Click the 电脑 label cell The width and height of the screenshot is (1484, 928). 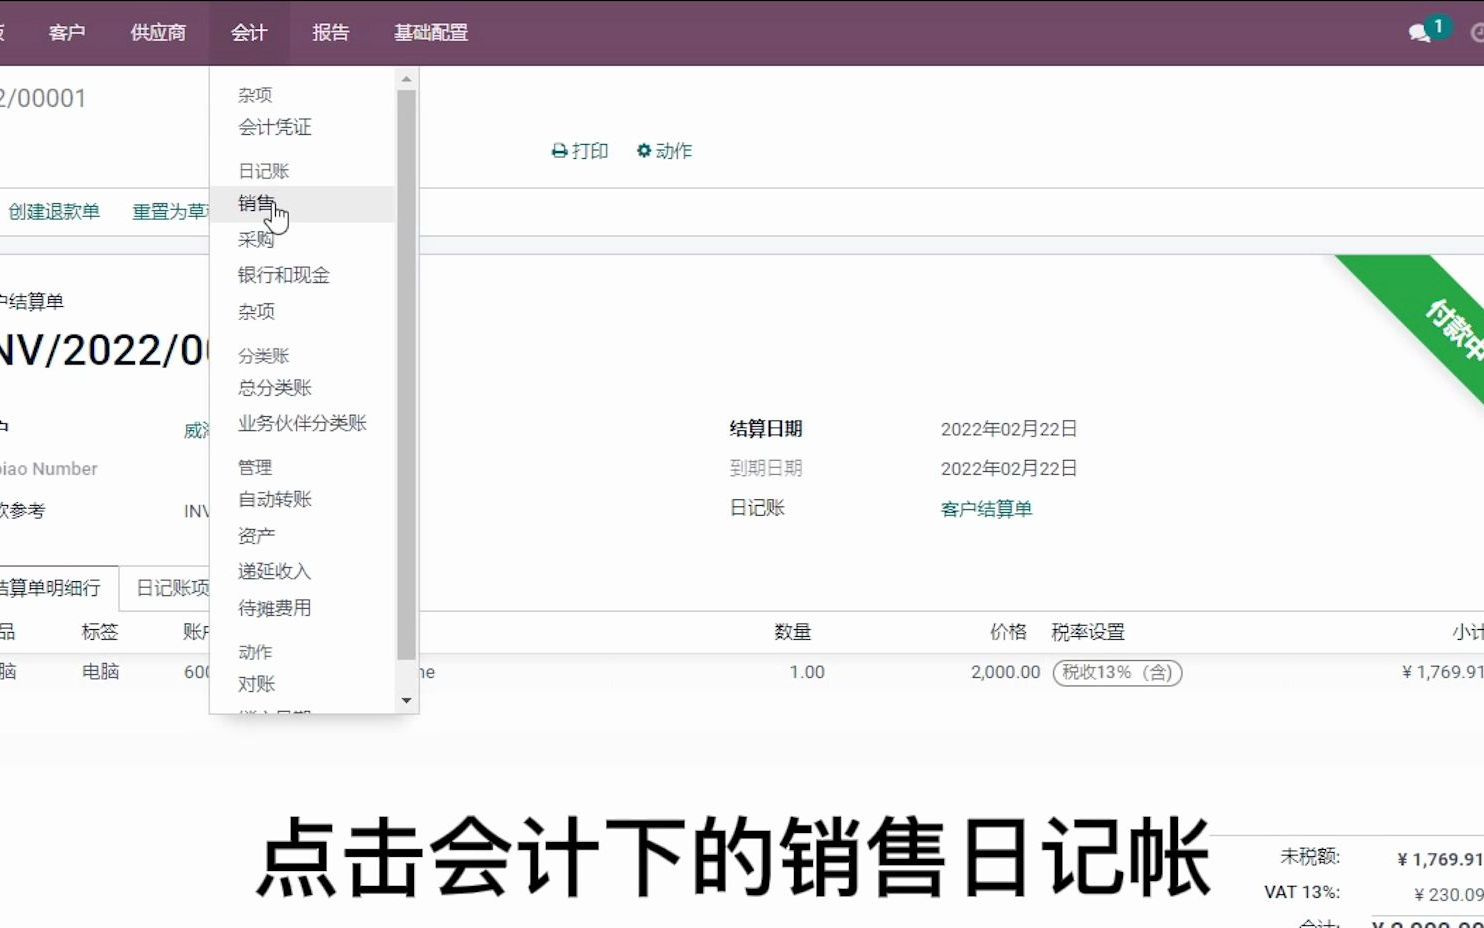pos(100,672)
